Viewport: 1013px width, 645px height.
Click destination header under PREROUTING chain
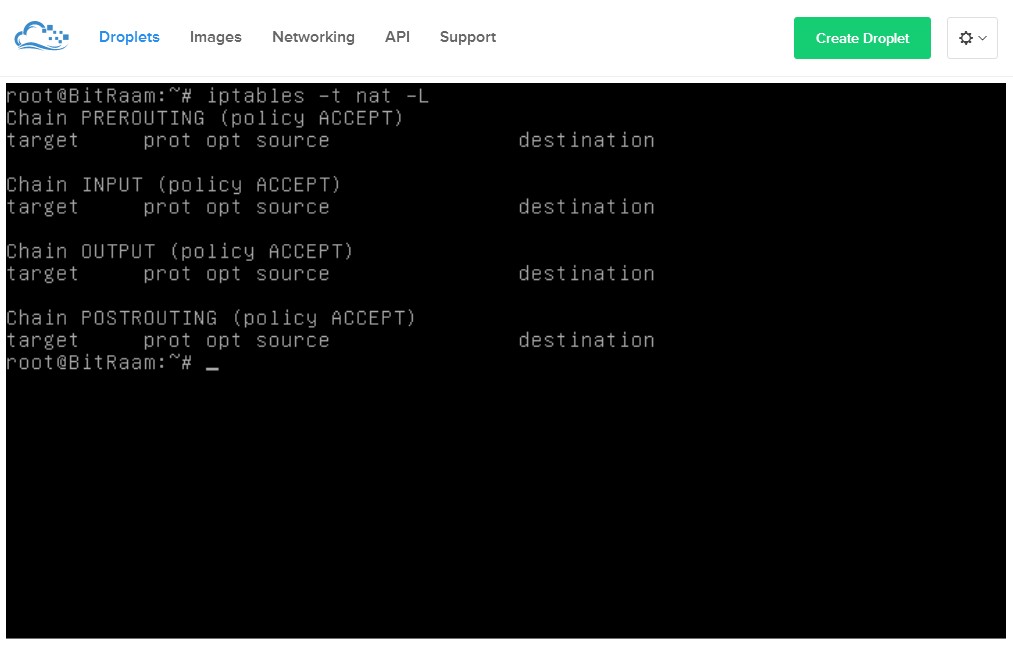point(587,140)
